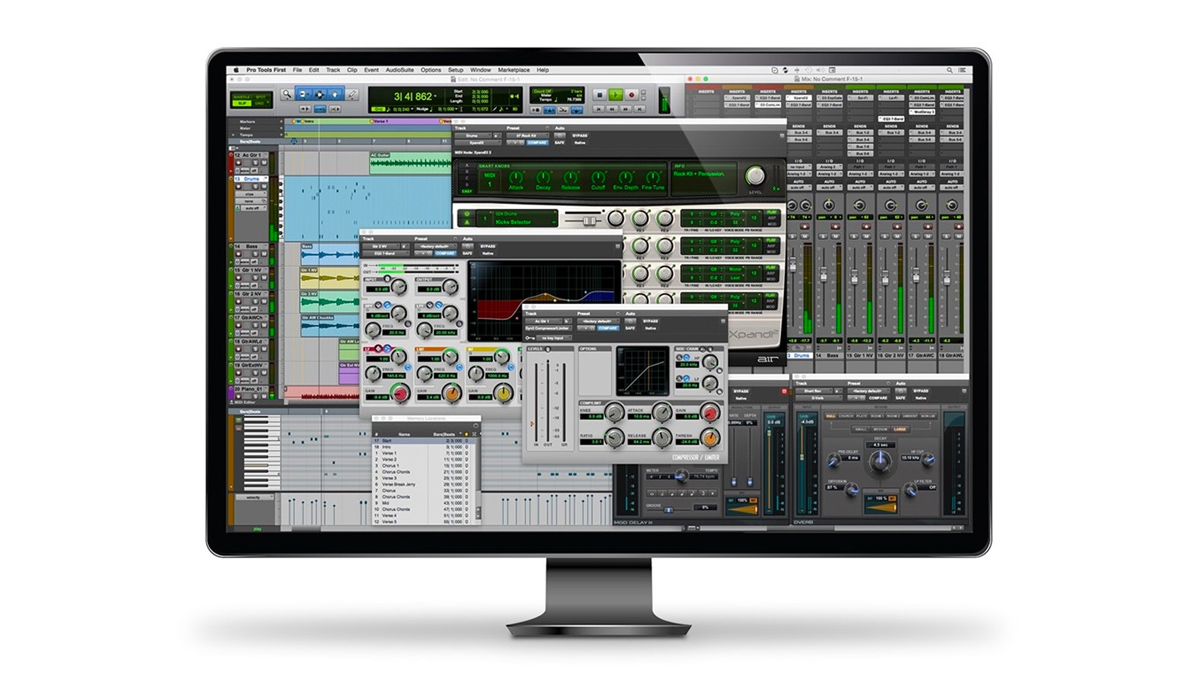Toggle BYPASS in the EQ plug-in window
Image resolution: width=1200 pixels, height=675 pixels.
(x=487, y=246)
